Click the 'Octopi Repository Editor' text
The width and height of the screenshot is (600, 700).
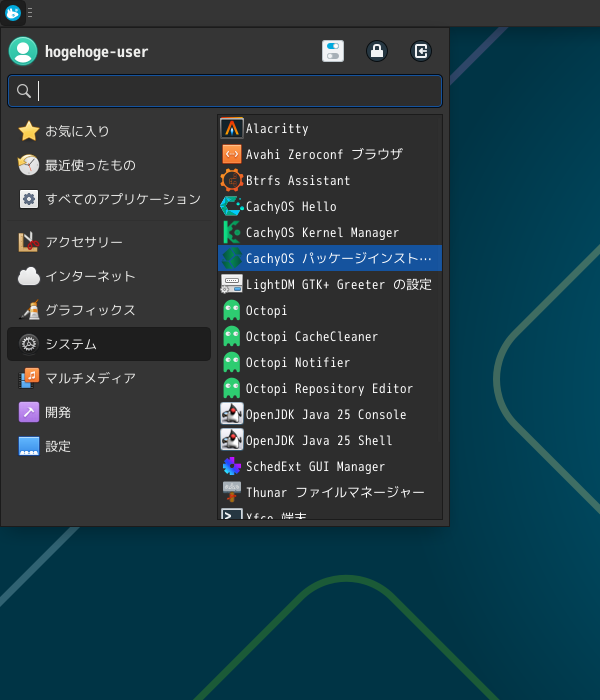click(329, 388)
